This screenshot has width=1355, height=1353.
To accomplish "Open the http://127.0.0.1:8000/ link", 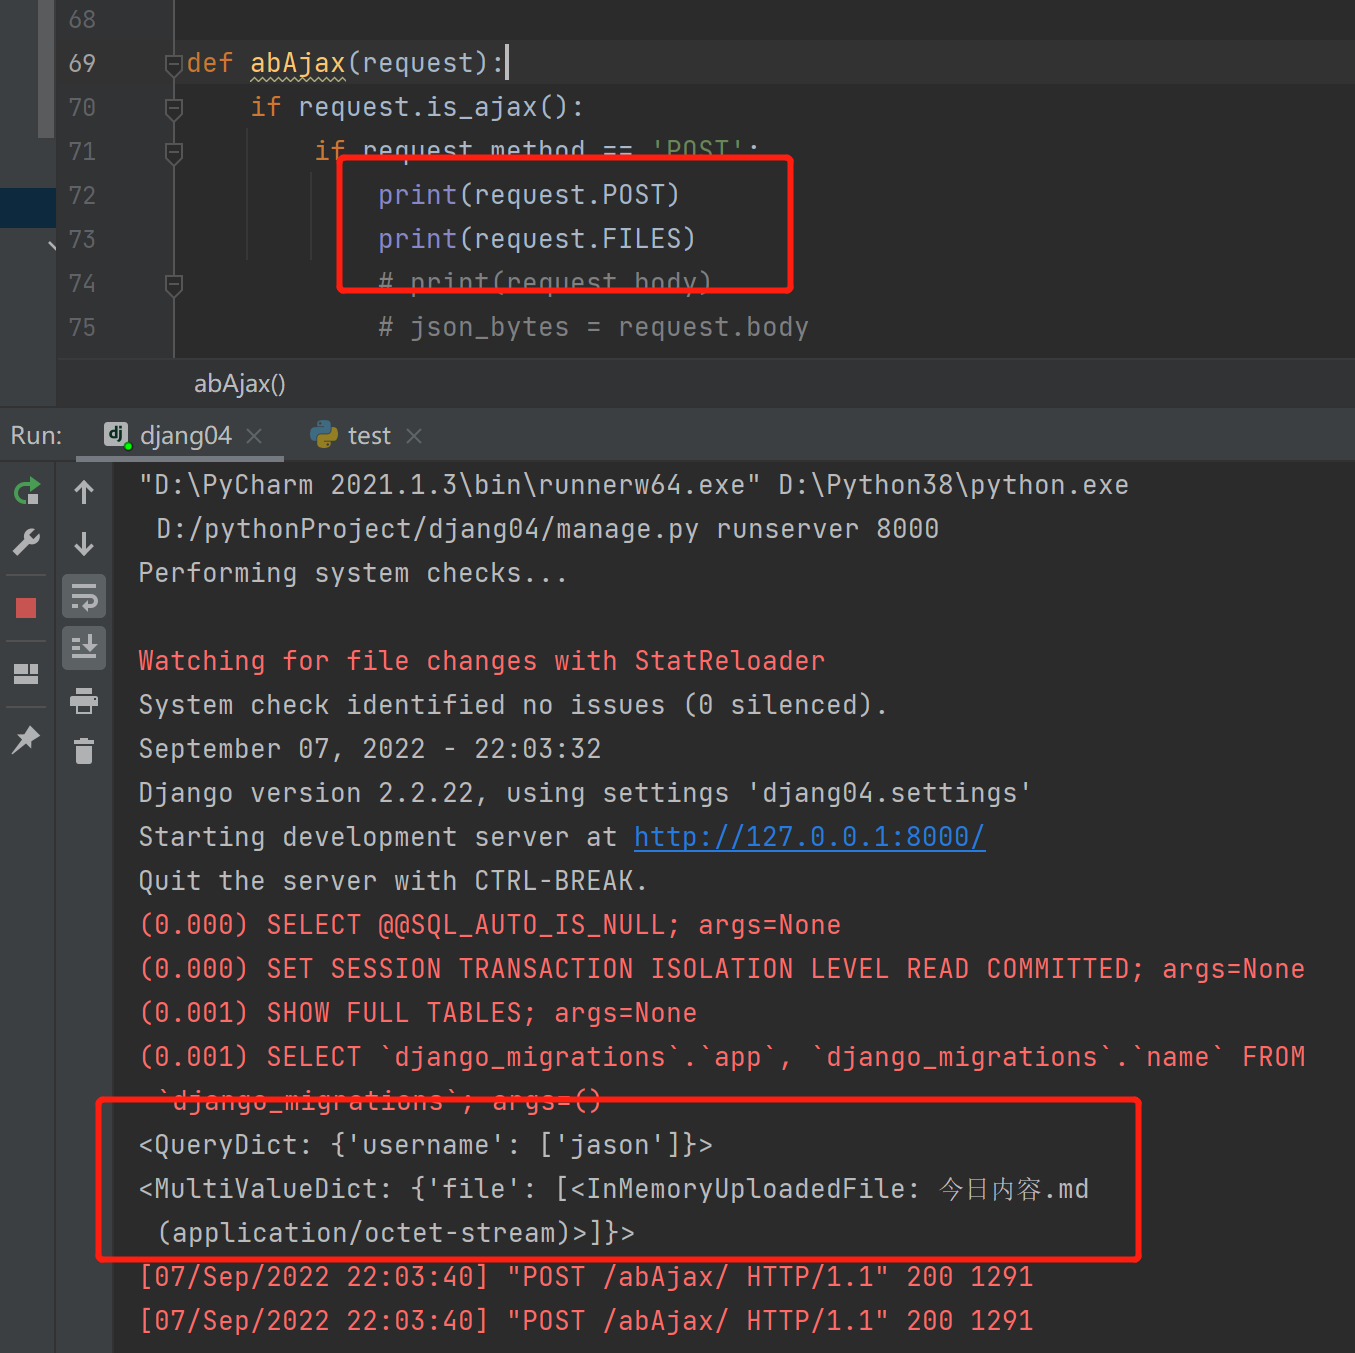I will click(x=809, y=837).
